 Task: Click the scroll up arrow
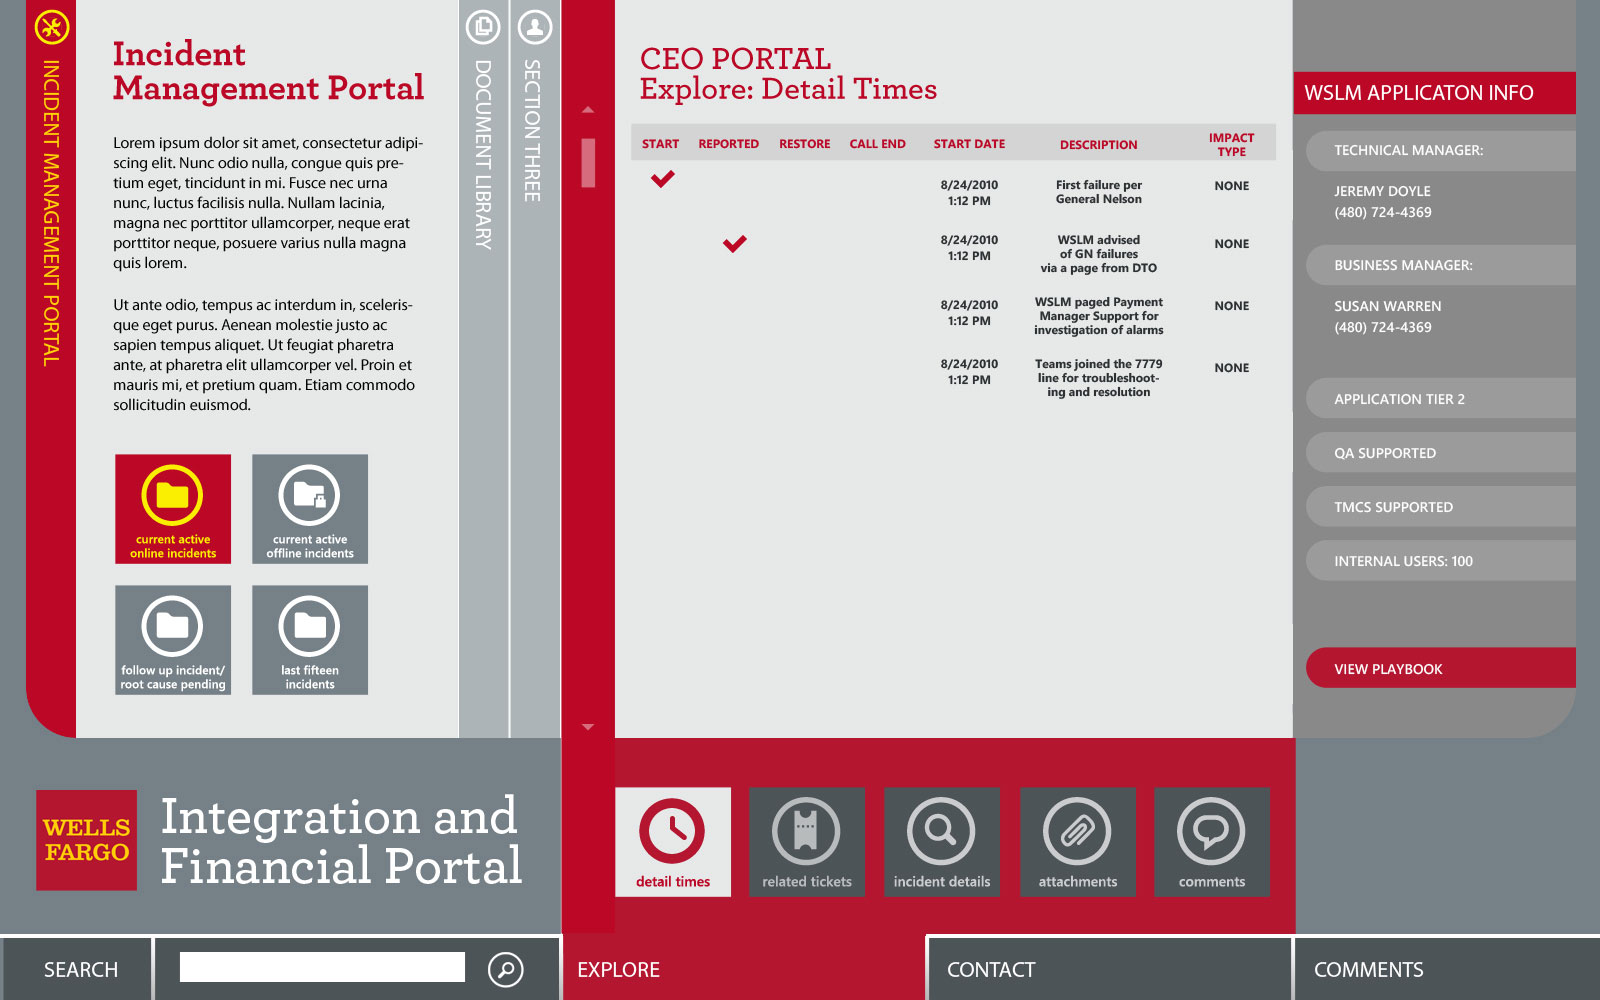(588, 110)
